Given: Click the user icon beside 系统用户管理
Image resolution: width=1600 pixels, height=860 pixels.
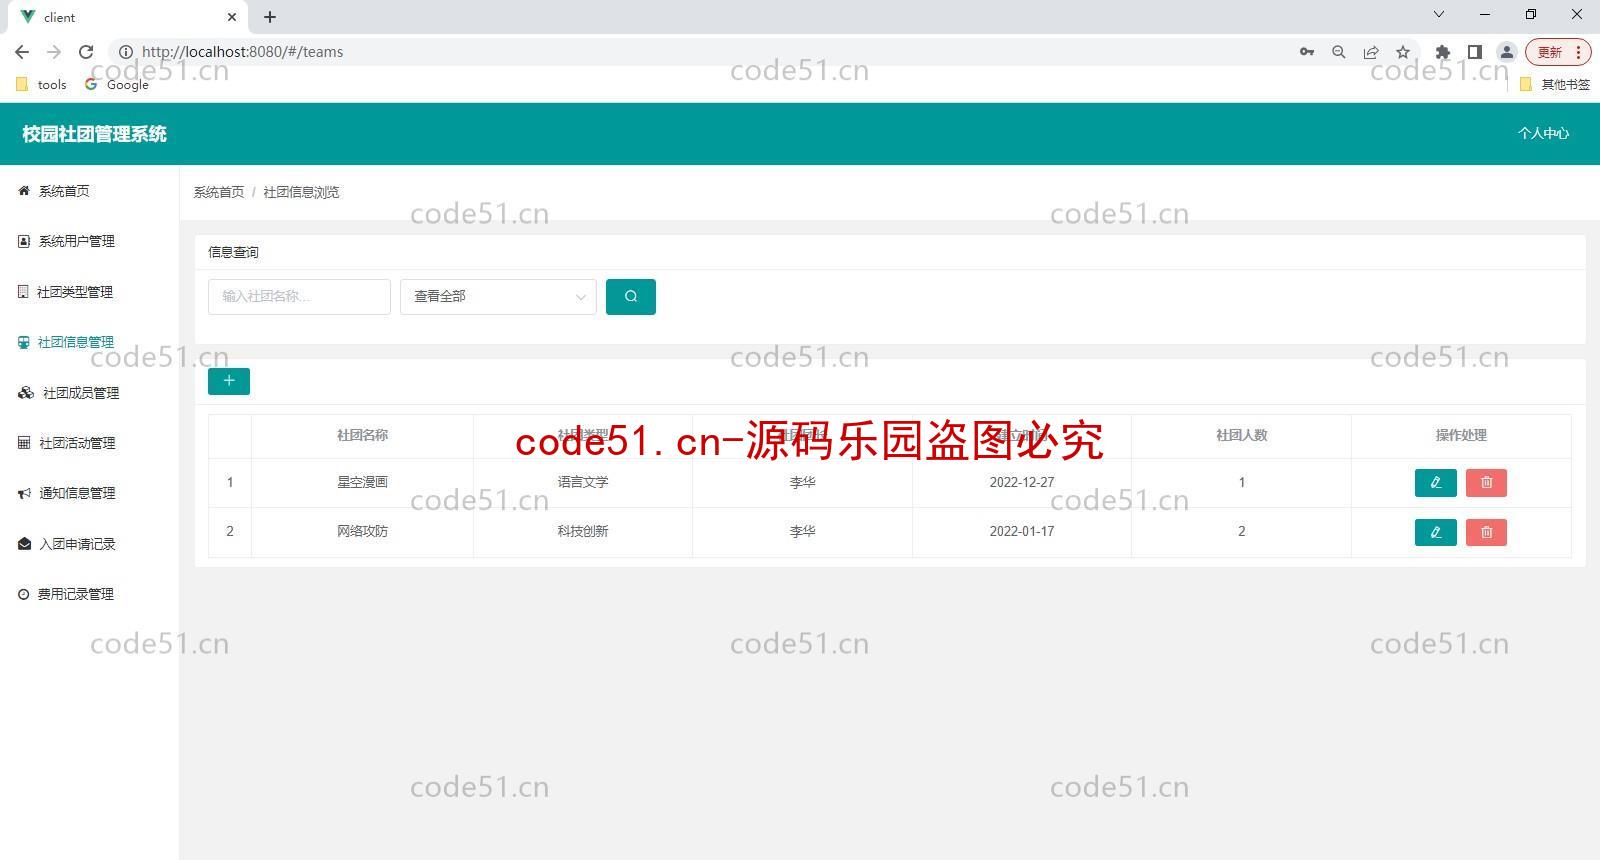Looking at the screenshot, I should click(24, 241).
